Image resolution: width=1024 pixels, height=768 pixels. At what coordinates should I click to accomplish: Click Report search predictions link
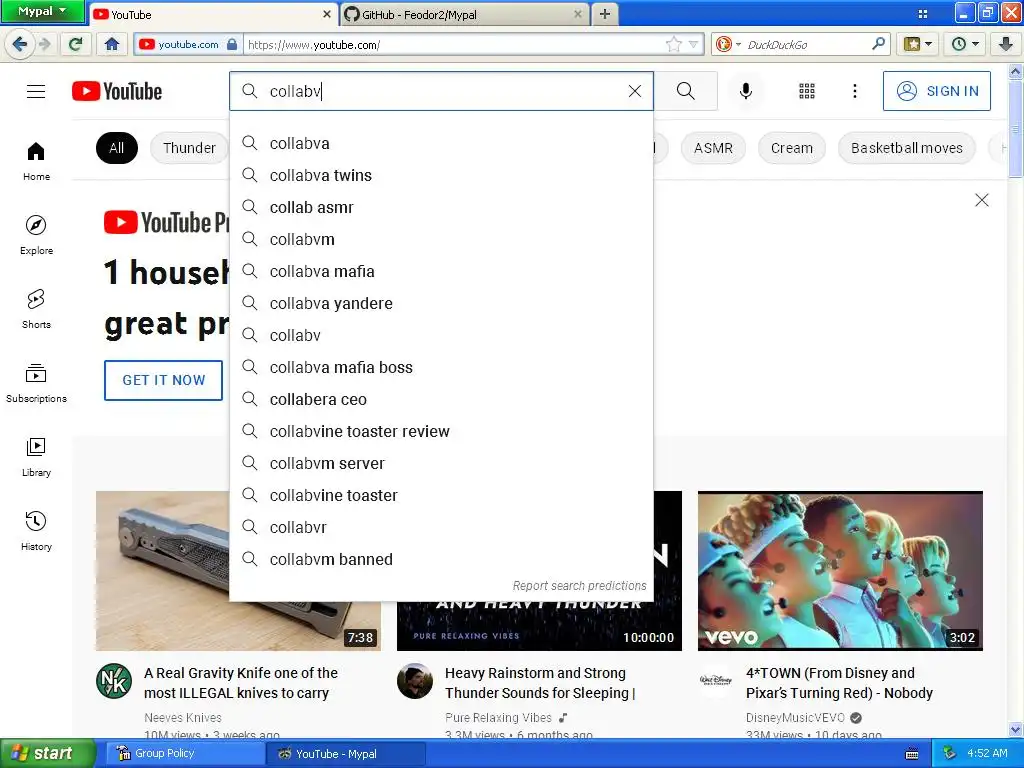pyautogui.click(x=579, y=586)
